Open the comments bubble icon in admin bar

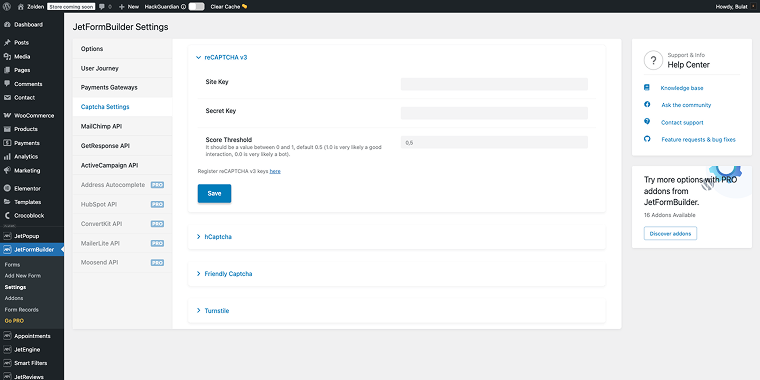point(102,7)
